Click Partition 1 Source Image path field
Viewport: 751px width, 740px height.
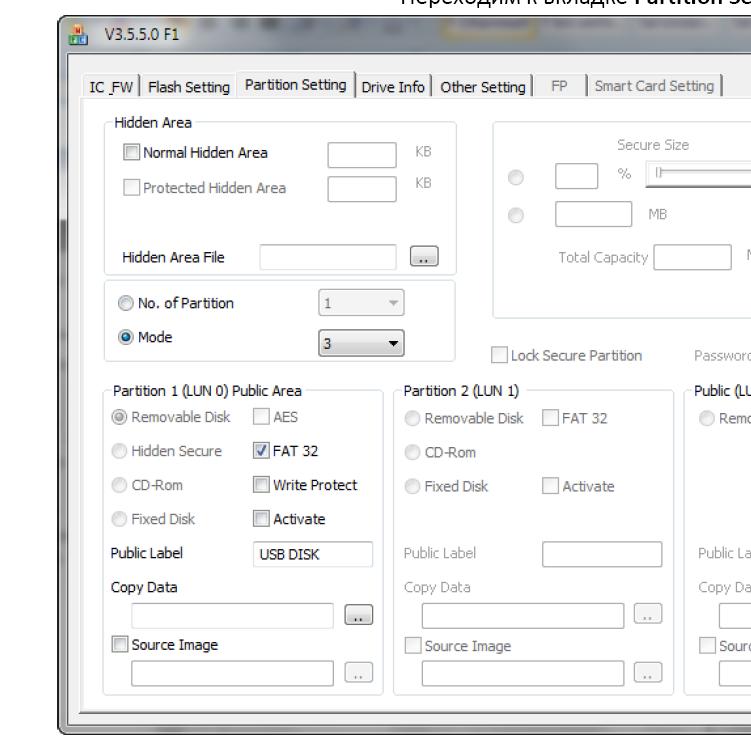[x=232, y=673]
